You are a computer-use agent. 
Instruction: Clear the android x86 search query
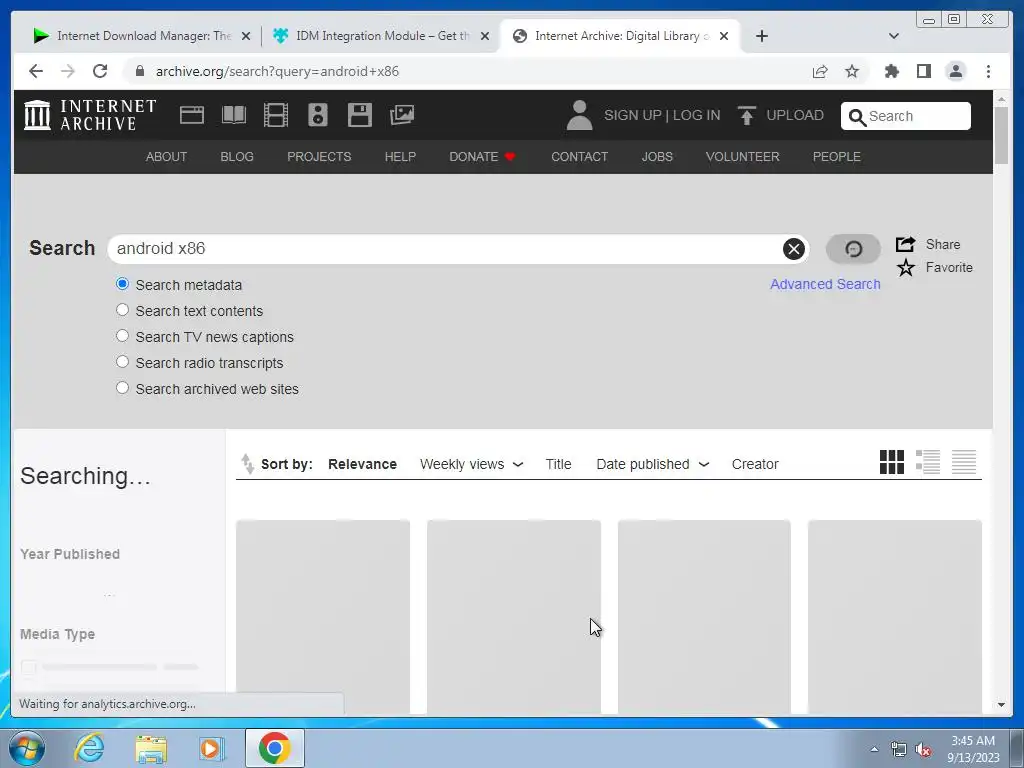coord(793,249)
